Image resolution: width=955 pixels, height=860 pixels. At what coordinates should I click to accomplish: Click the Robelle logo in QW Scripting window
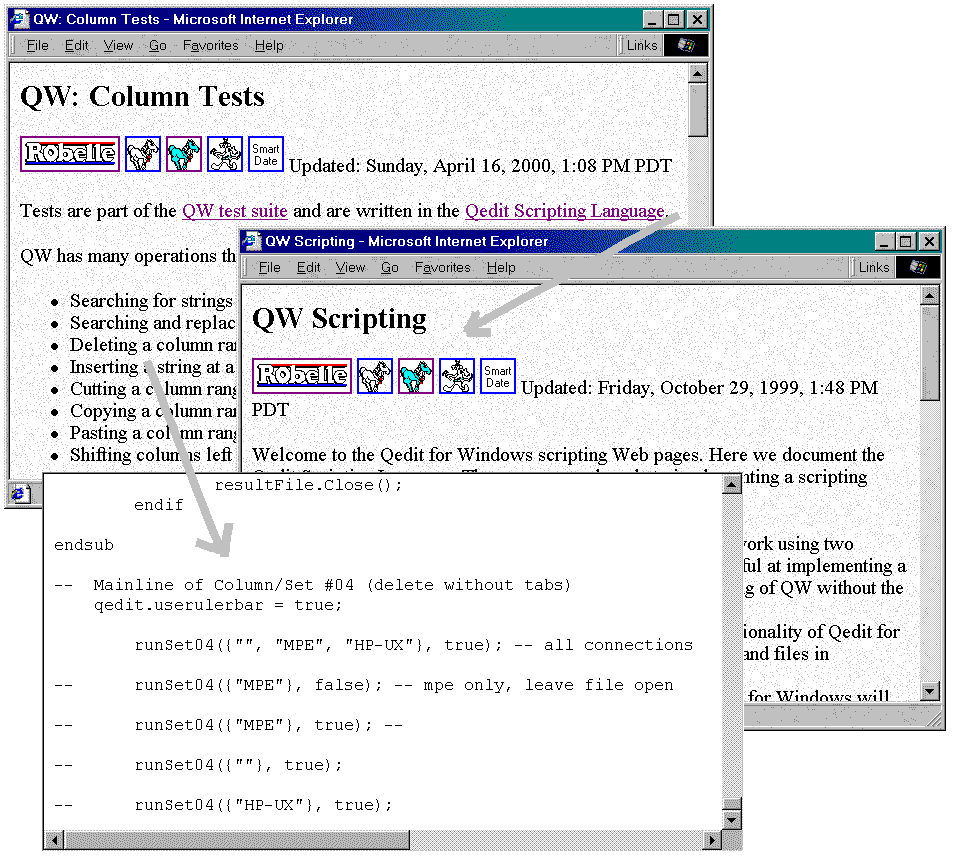point(302,376)
